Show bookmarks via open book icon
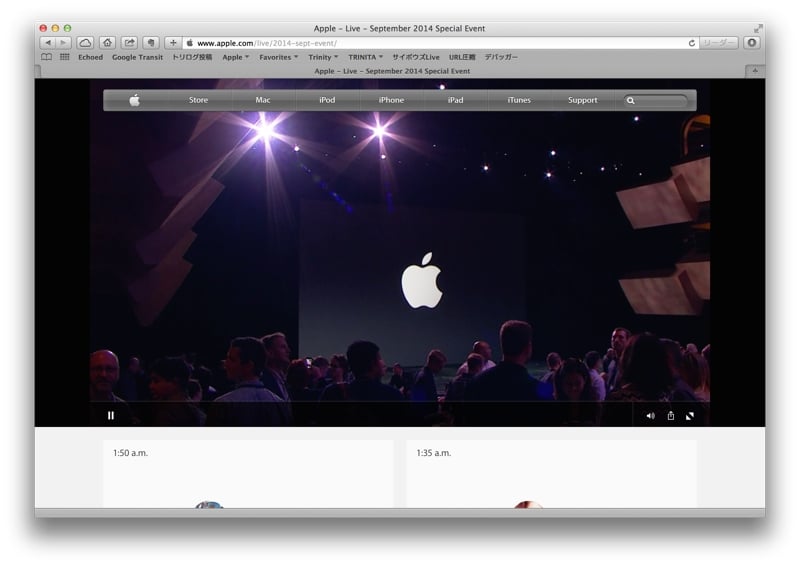 (46, 57)
